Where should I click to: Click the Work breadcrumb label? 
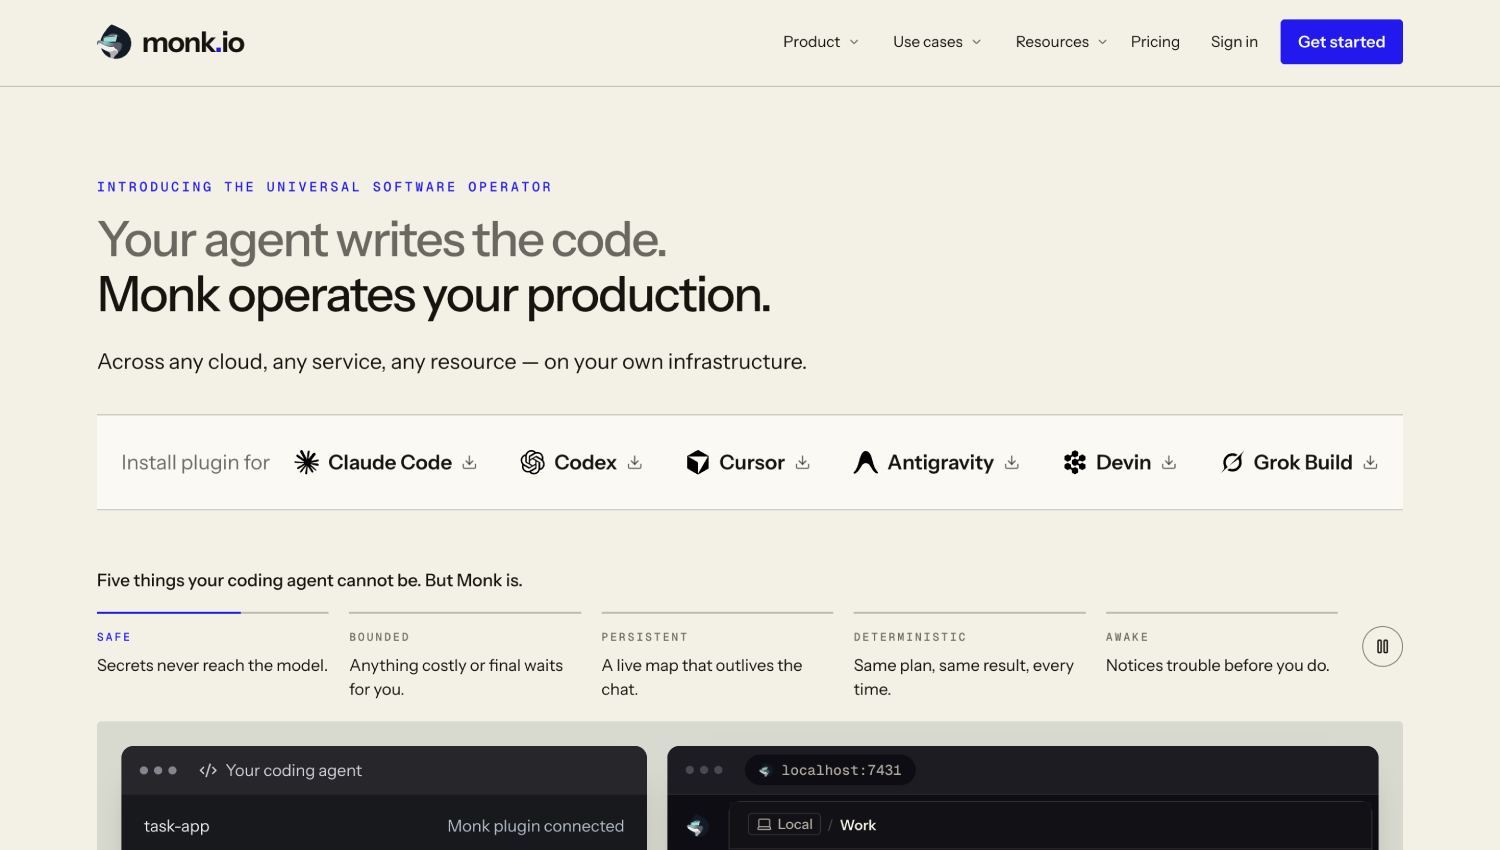(858, 825)
